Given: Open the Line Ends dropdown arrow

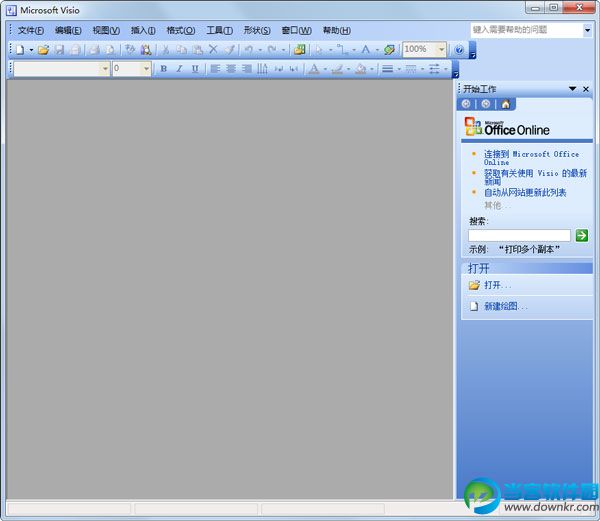Looking at the screenshot, I should [x=446, y=69].
